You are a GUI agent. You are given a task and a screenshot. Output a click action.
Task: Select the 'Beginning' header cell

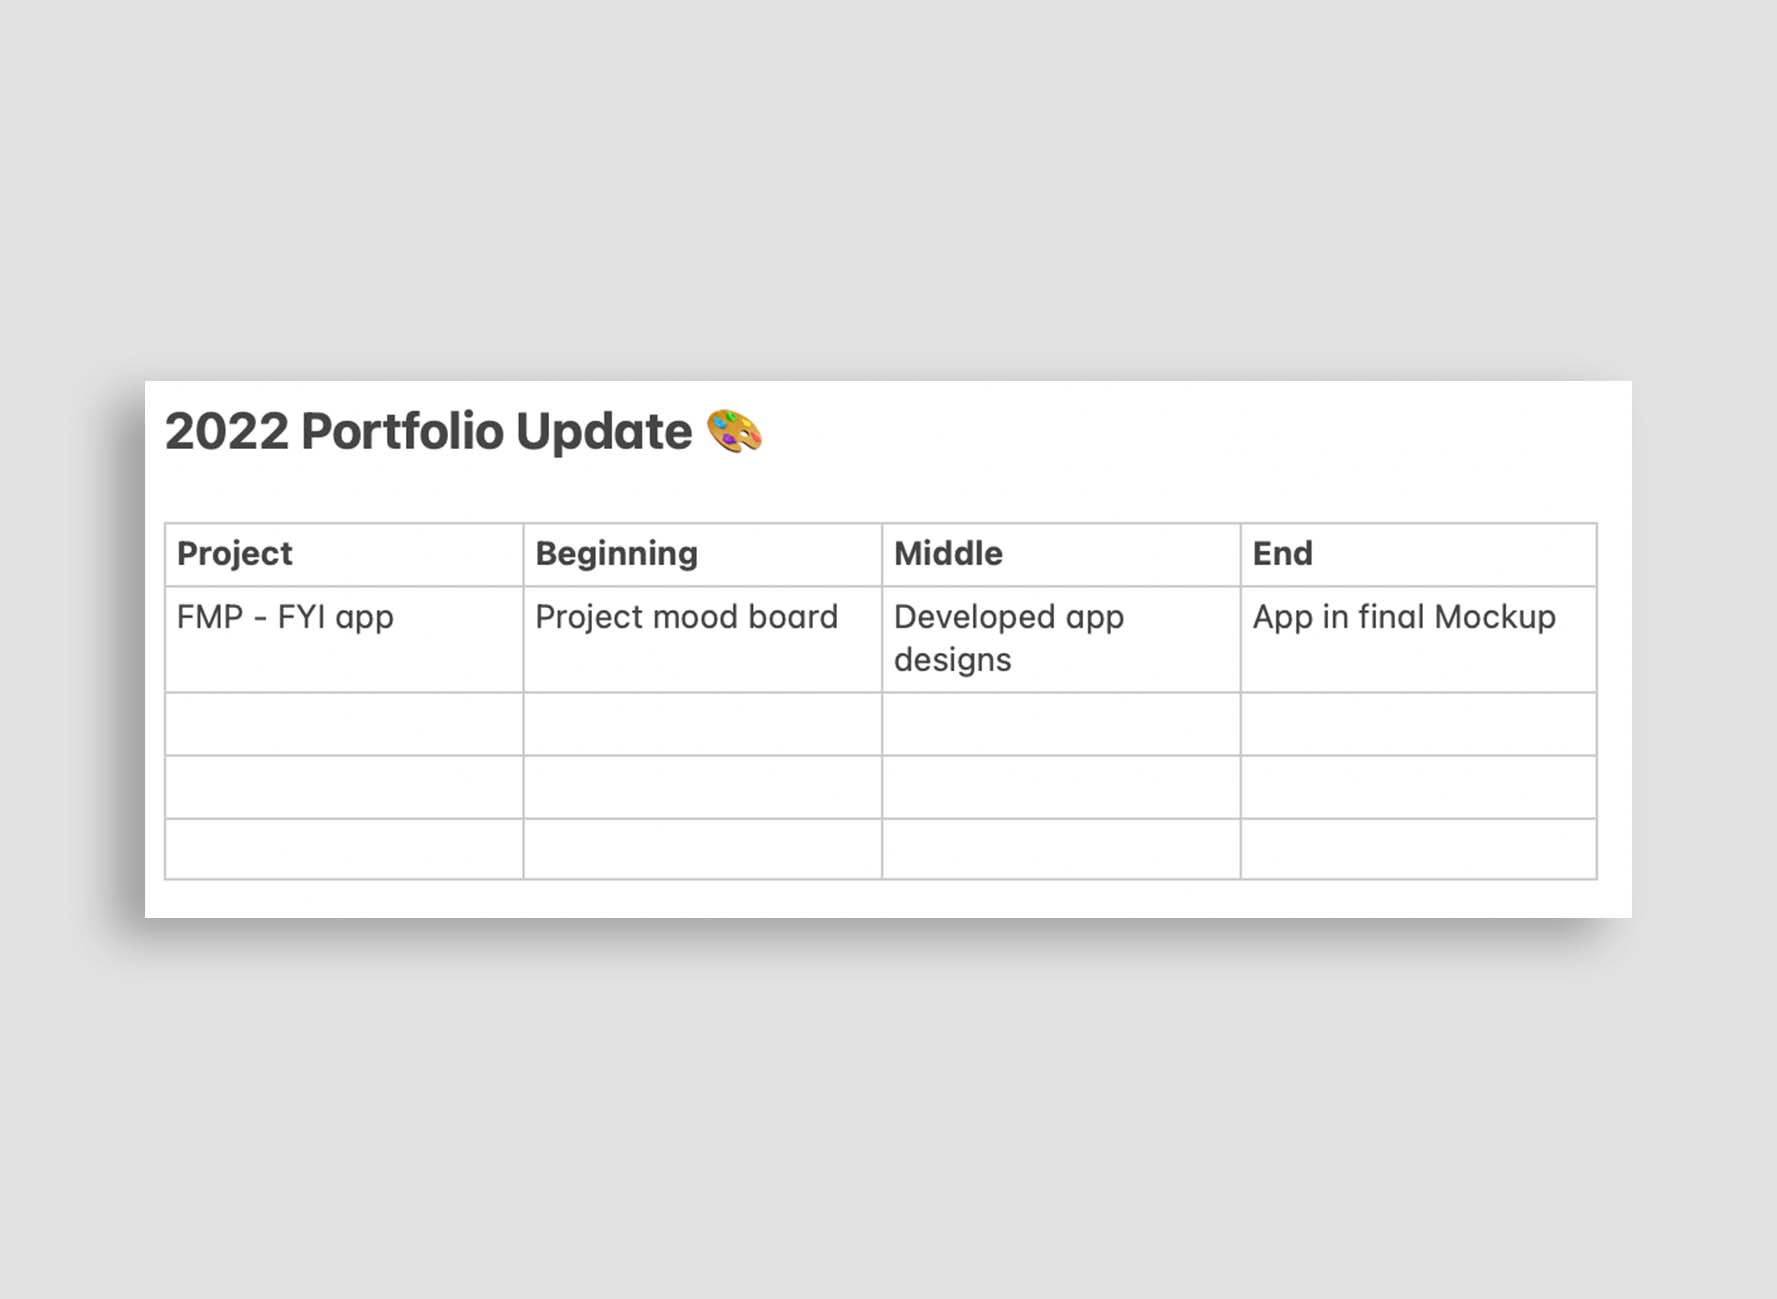click(x=703, y=554)
